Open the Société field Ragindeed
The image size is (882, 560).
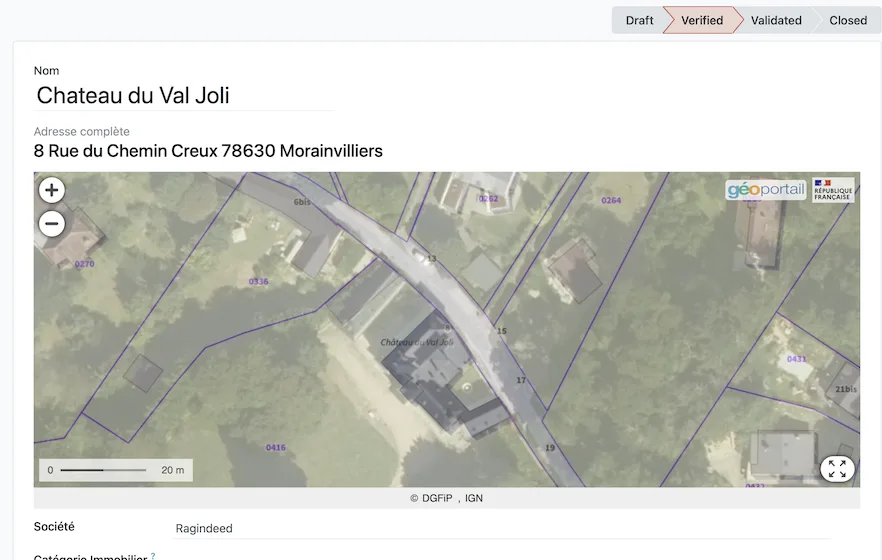pyautogui.click(x=502, y=529)
